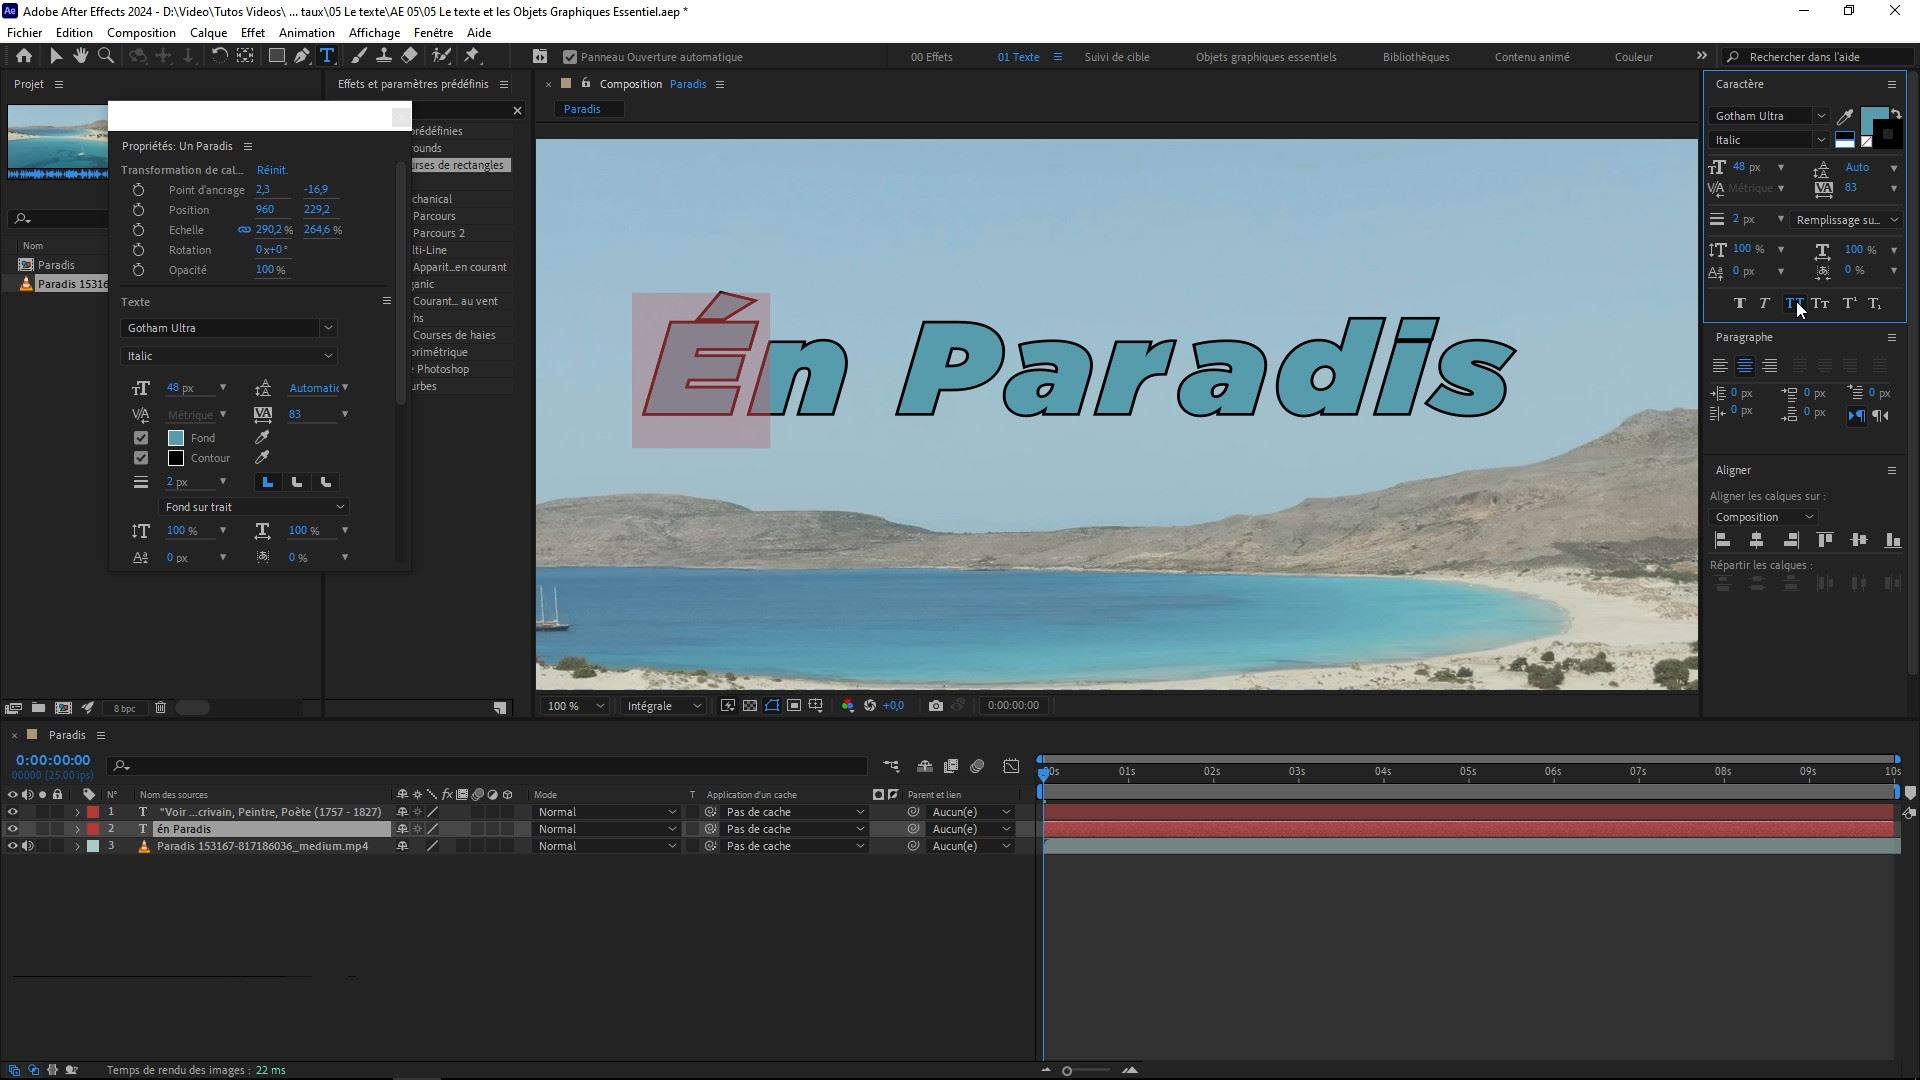Toggle Panneau Ouverture automatique checkbox
Image resolution: width=1920 pixels, height=1080 pixels.
coord(570,57)
